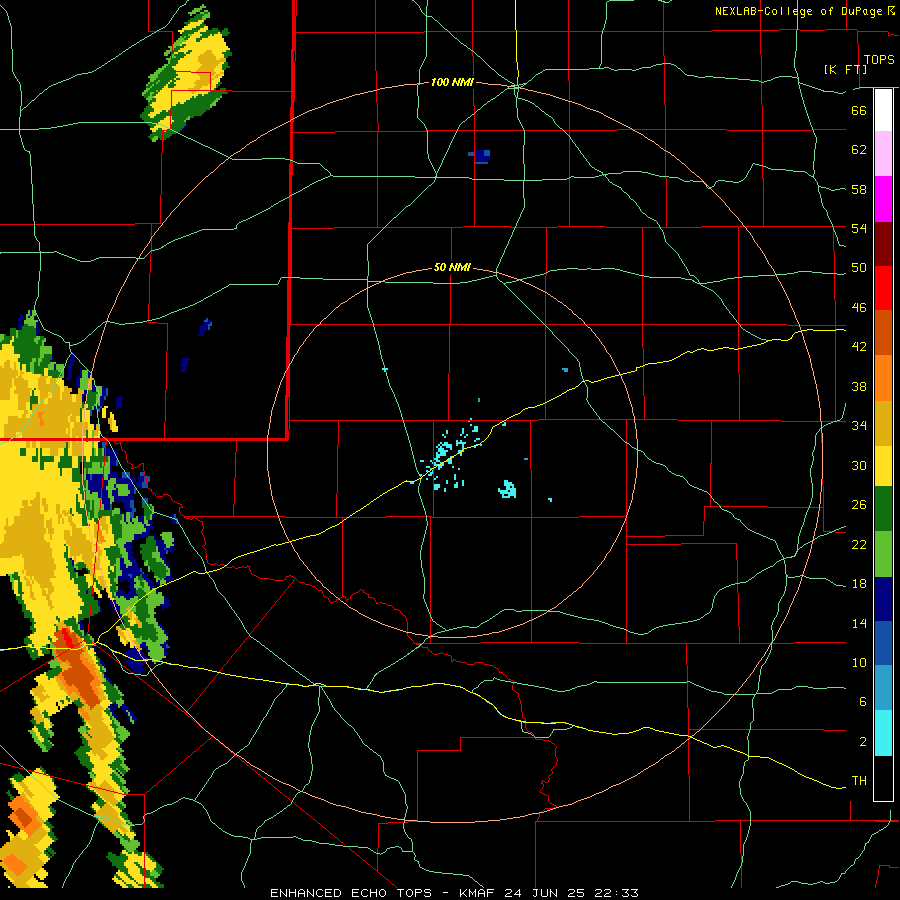This screenshot has width=900, height=900.
Task: Click the KMAF station identifier
Action: [x=479, y=893]
